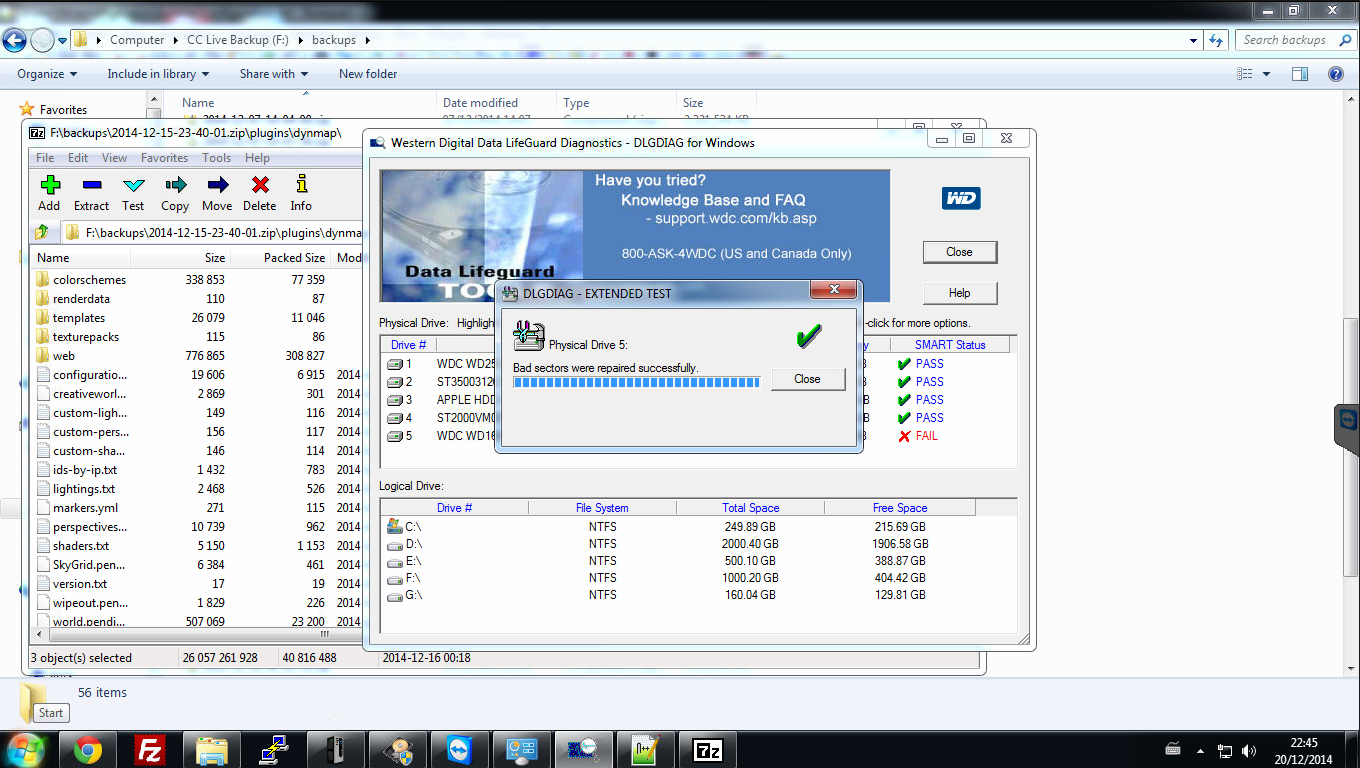Screen dimensions: 1360x768
Task: Select physical drive 2 ST3500312 row
Action: click(699, 382)
